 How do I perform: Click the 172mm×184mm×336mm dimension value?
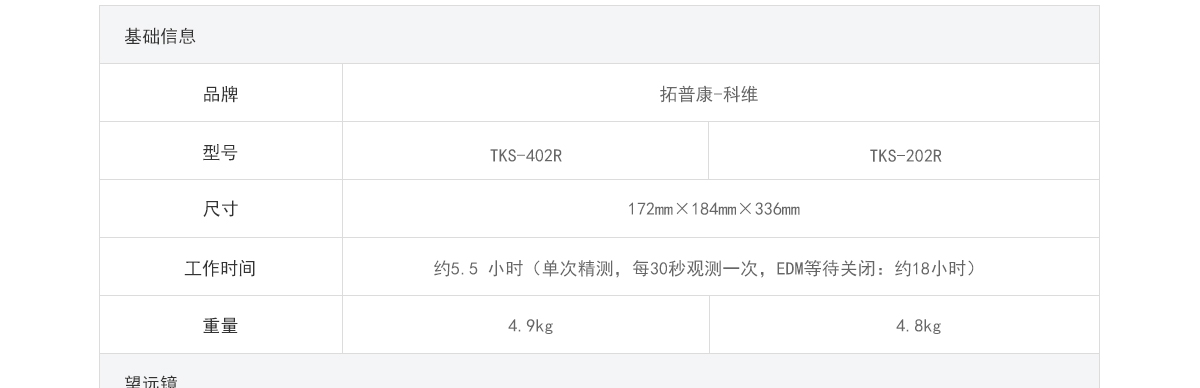[714, 209]
